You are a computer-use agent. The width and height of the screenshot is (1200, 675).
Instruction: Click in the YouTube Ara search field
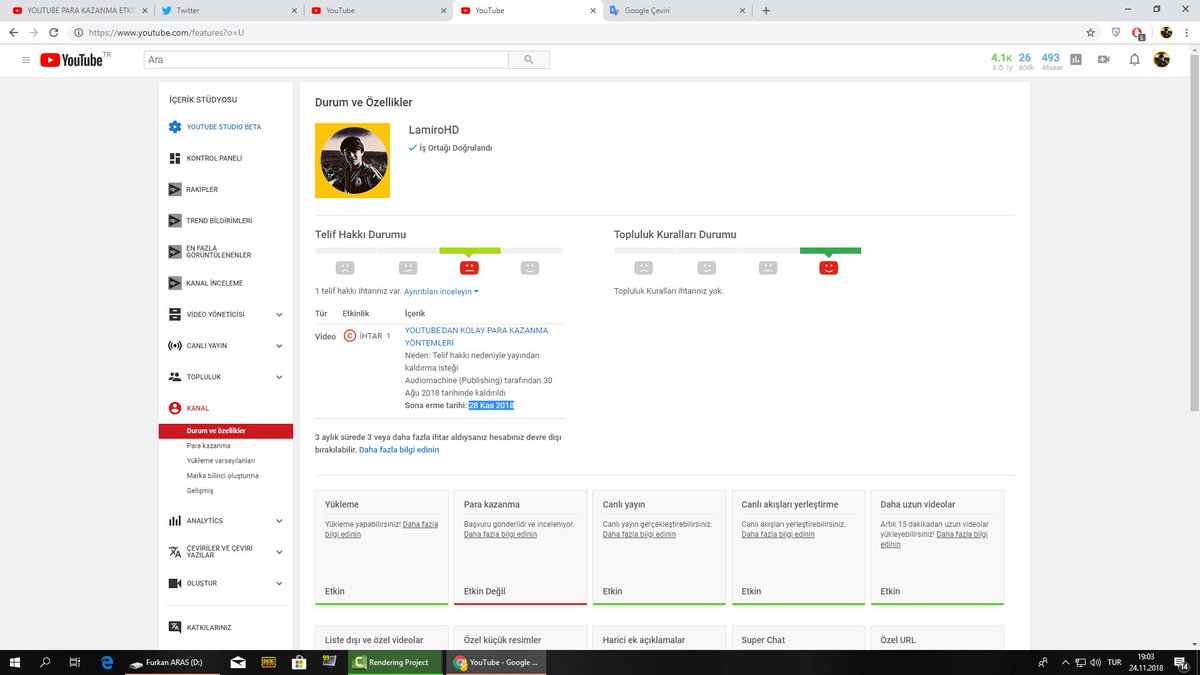[x=325, y=60]
